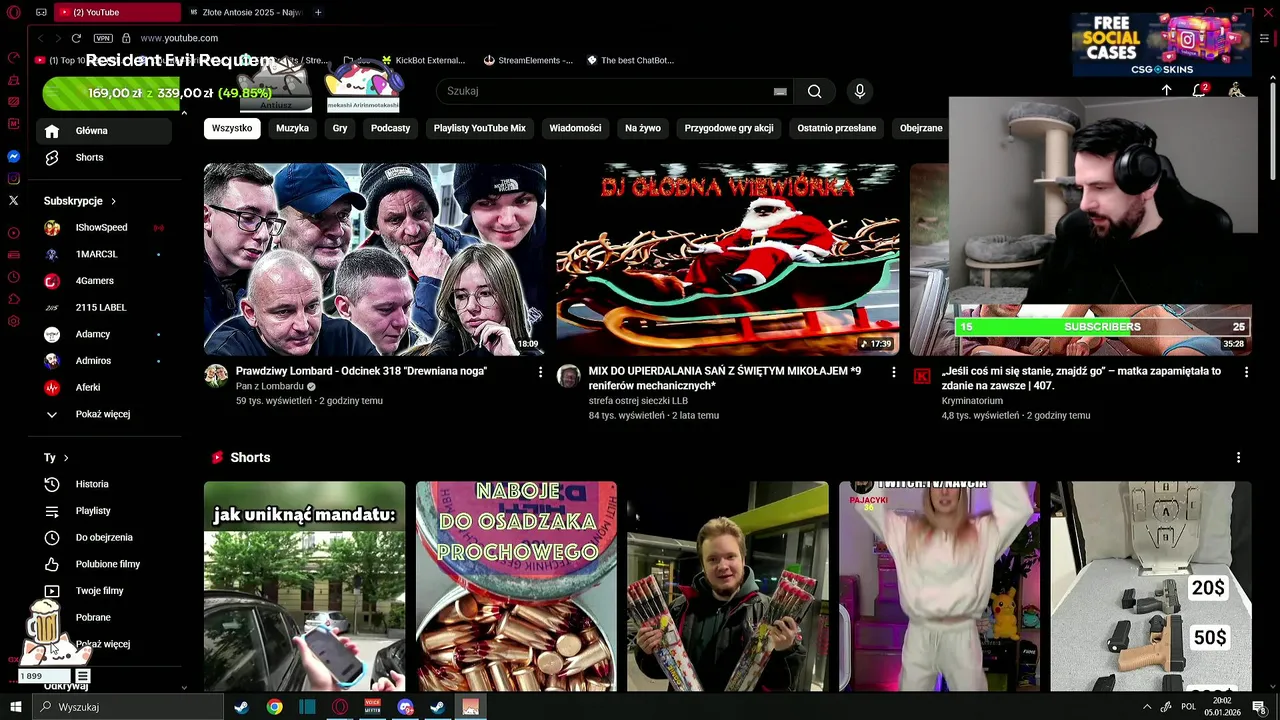This screenshot has height=720, width=1280.
Task: Open strefa ostrej sieczki LLB channel name
Action: (638, 401)
